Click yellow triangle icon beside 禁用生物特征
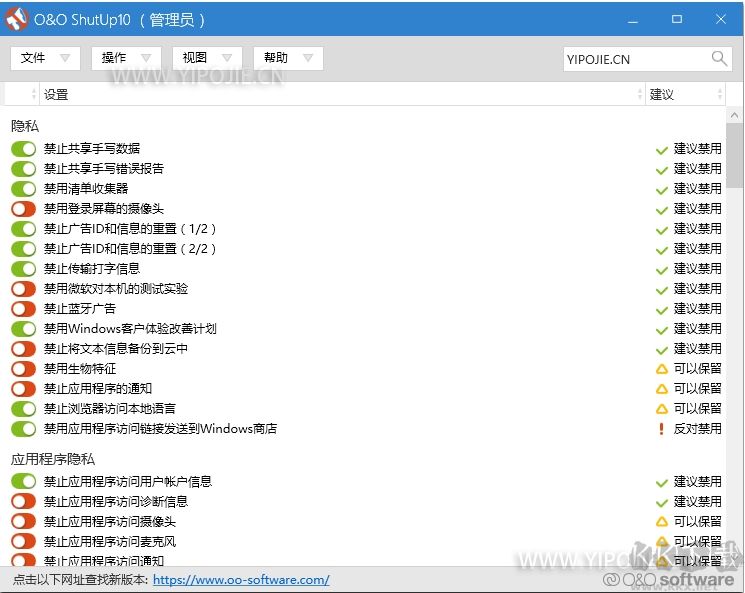 point(661,369)
